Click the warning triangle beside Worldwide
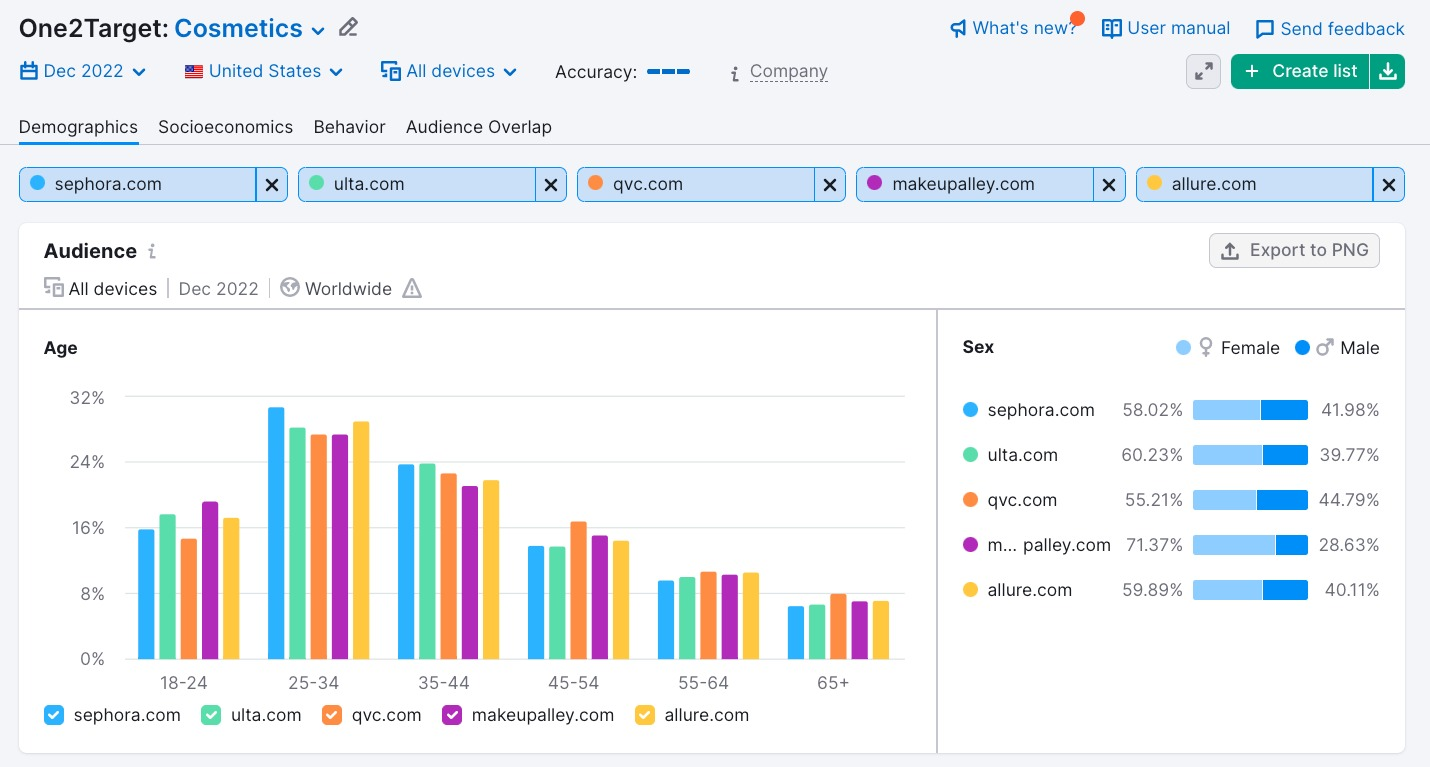 click(x=412, y=288)
